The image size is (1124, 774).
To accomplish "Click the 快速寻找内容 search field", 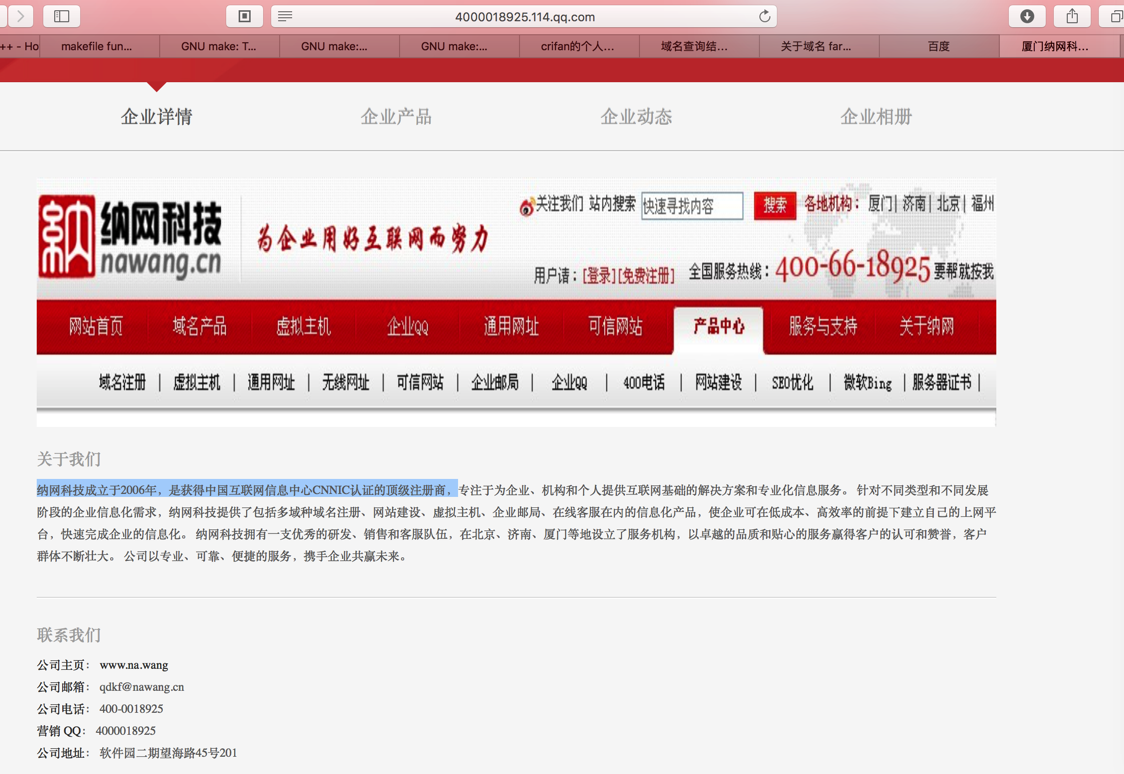I will click(692, 206).
